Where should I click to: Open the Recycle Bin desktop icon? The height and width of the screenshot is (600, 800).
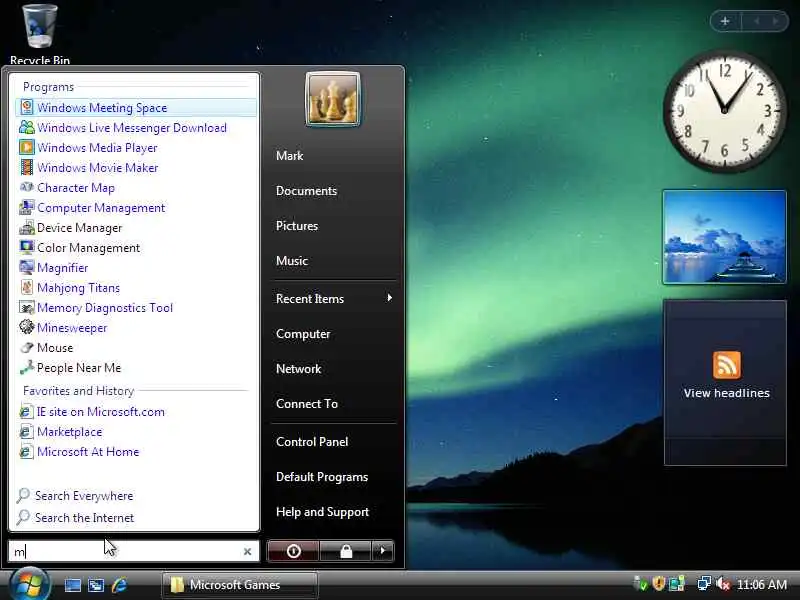coord(40,34)
